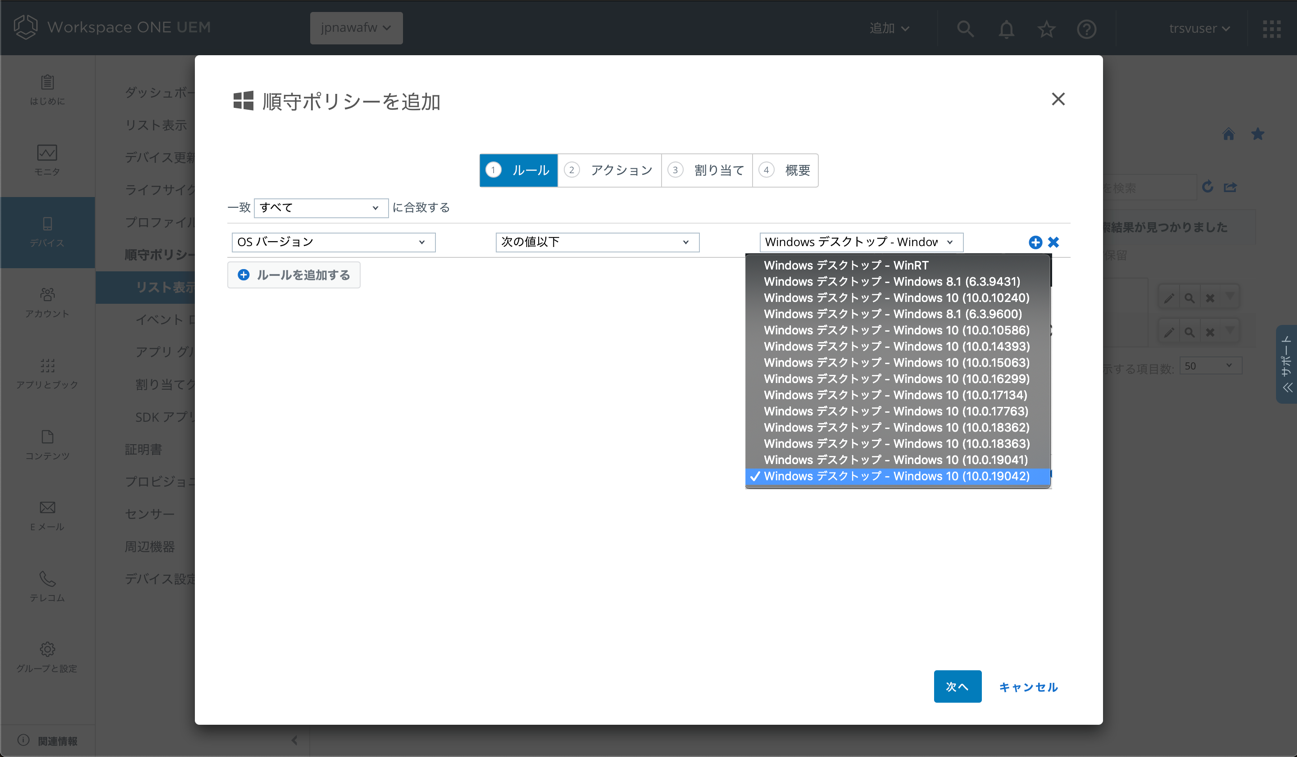
Task: Collapse sidebar with the left chevron
Action: pos(294,741)
